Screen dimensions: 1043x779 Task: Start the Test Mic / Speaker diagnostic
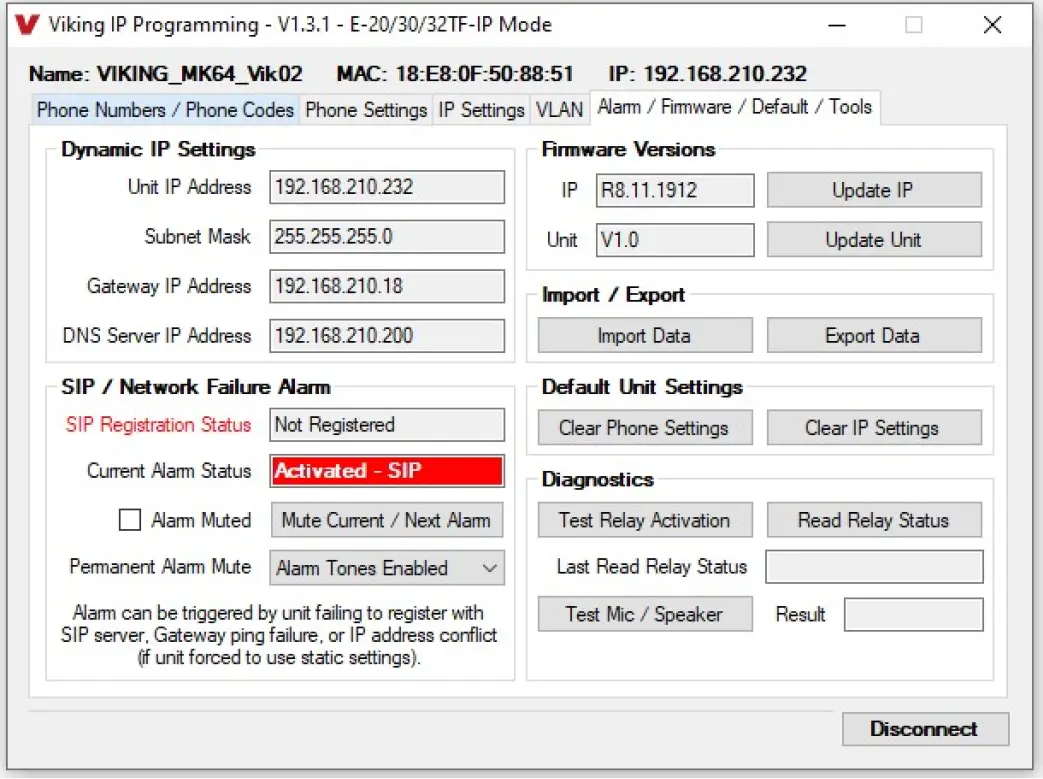[644, 614]
